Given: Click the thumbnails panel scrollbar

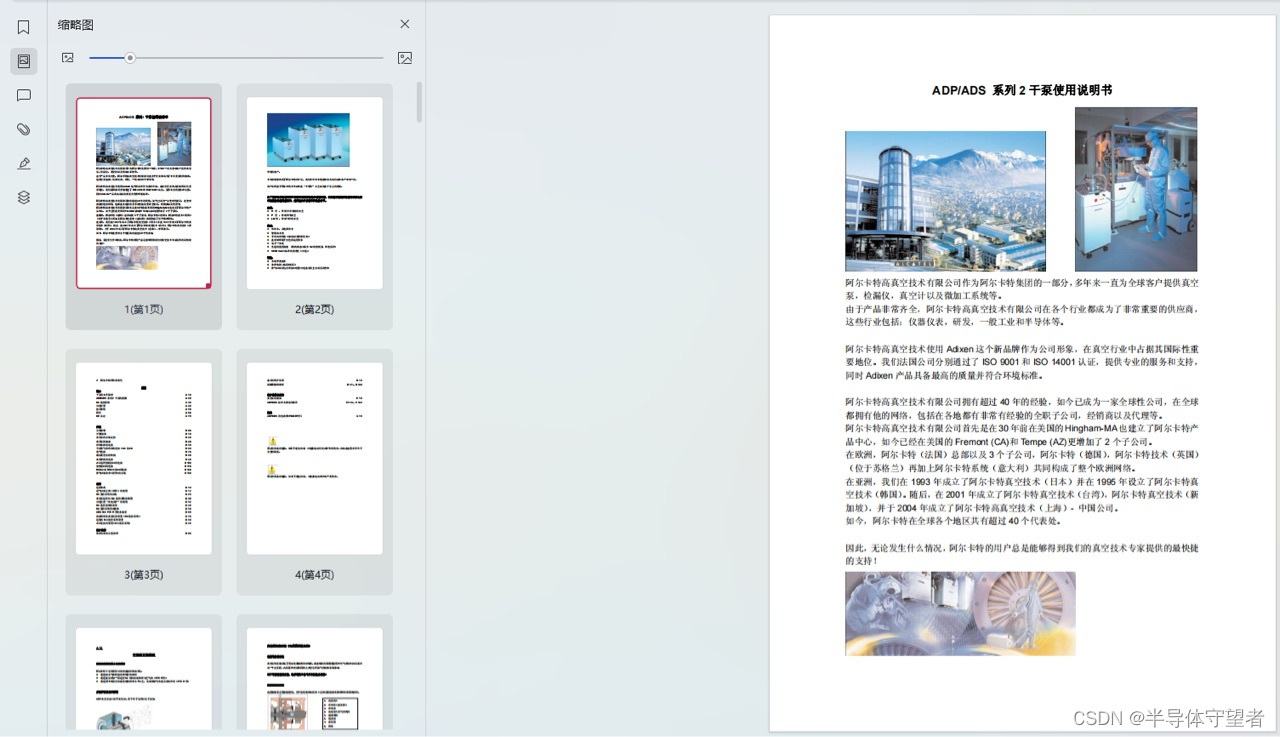Looking at the screenshot, I should [420, 102].
